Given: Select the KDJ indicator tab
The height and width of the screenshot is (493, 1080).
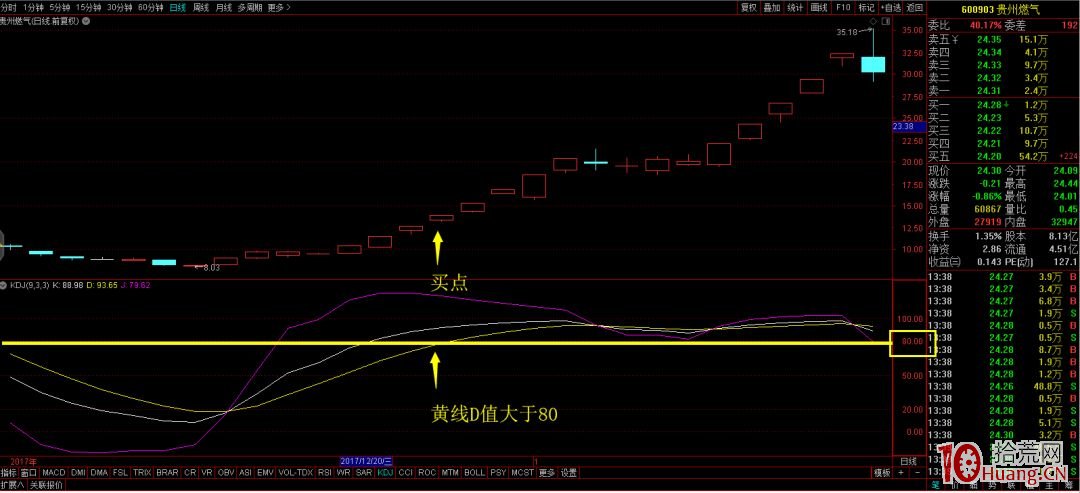Looking at the screenshot, I should (x=386, y=473).
